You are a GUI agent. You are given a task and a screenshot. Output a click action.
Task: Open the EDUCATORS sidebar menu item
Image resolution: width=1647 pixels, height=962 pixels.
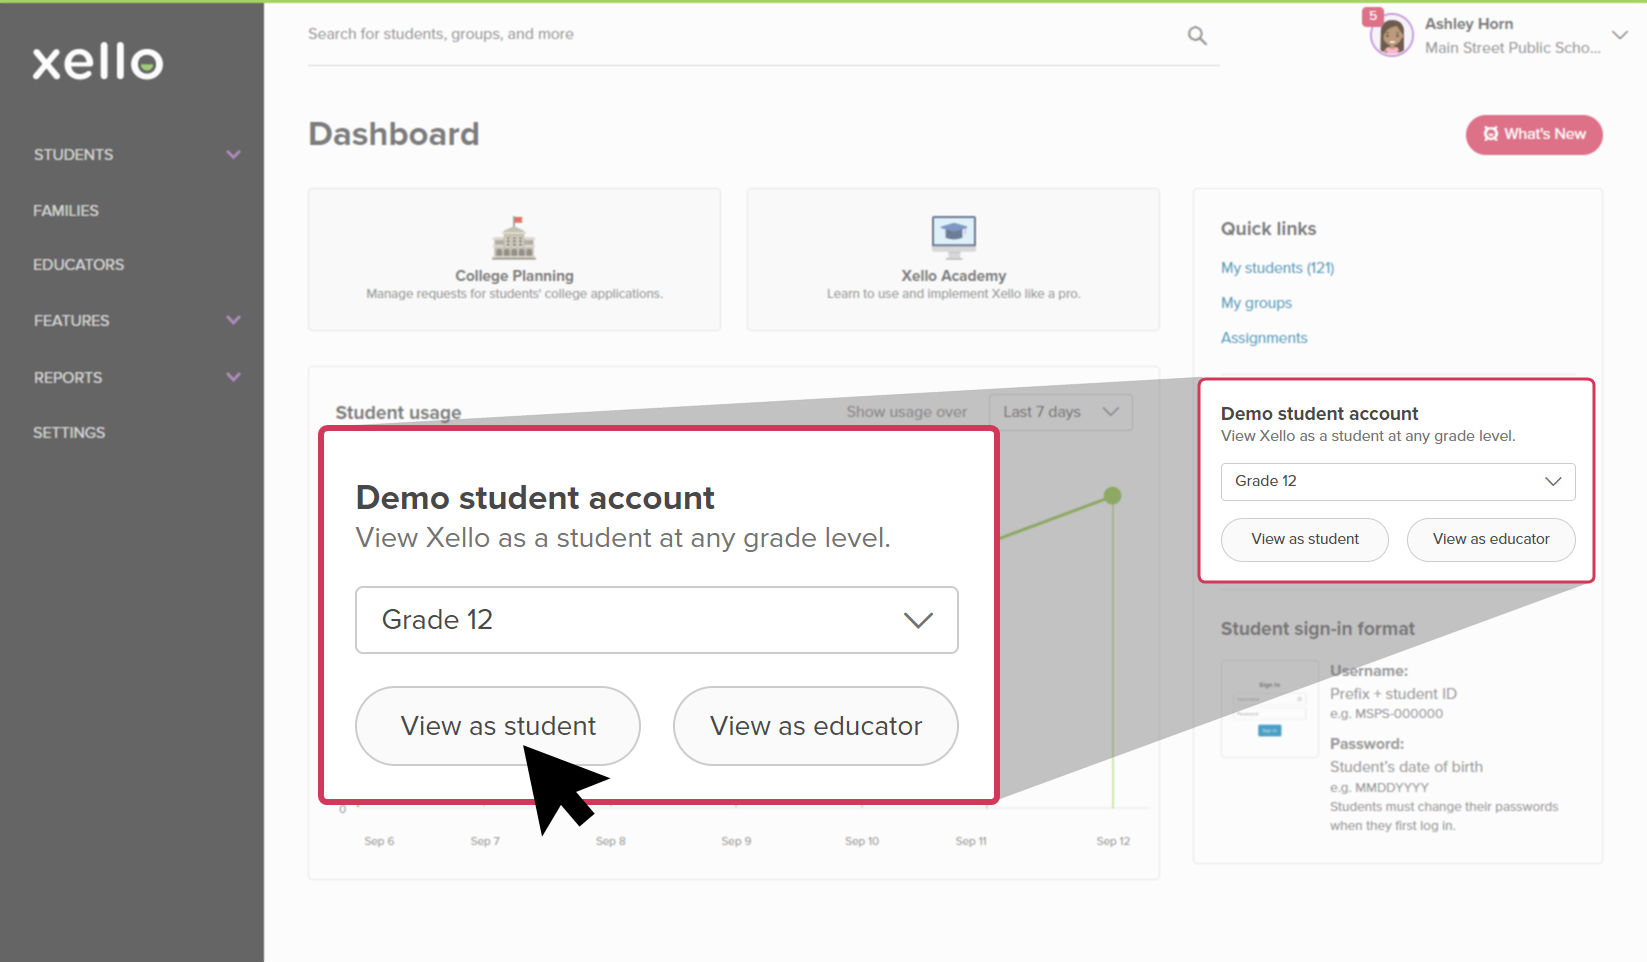(78, 264)
